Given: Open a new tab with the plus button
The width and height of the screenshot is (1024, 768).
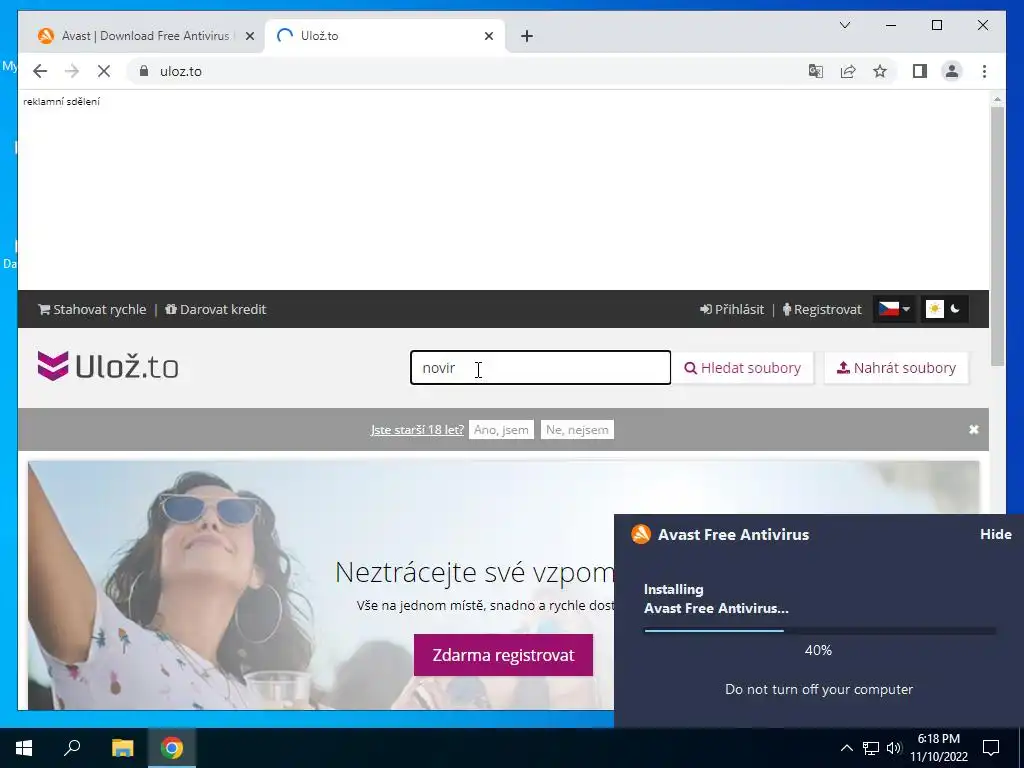Looking at the screenshot, I should click(x=527, y=36).
